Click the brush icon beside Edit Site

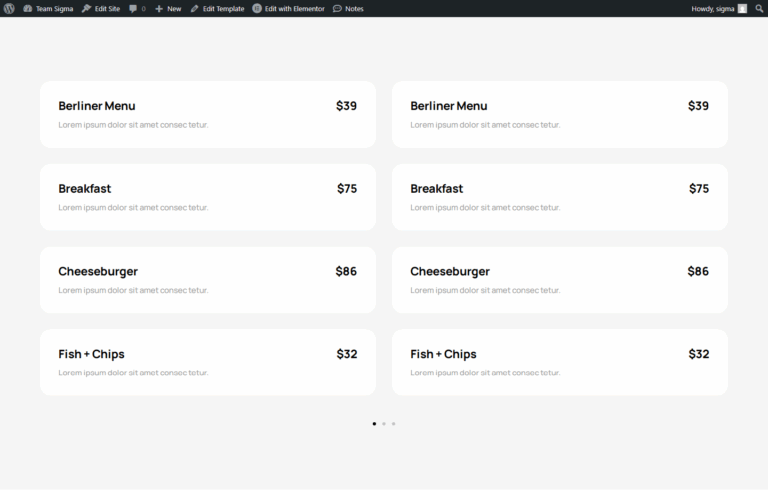pos(86,8)
